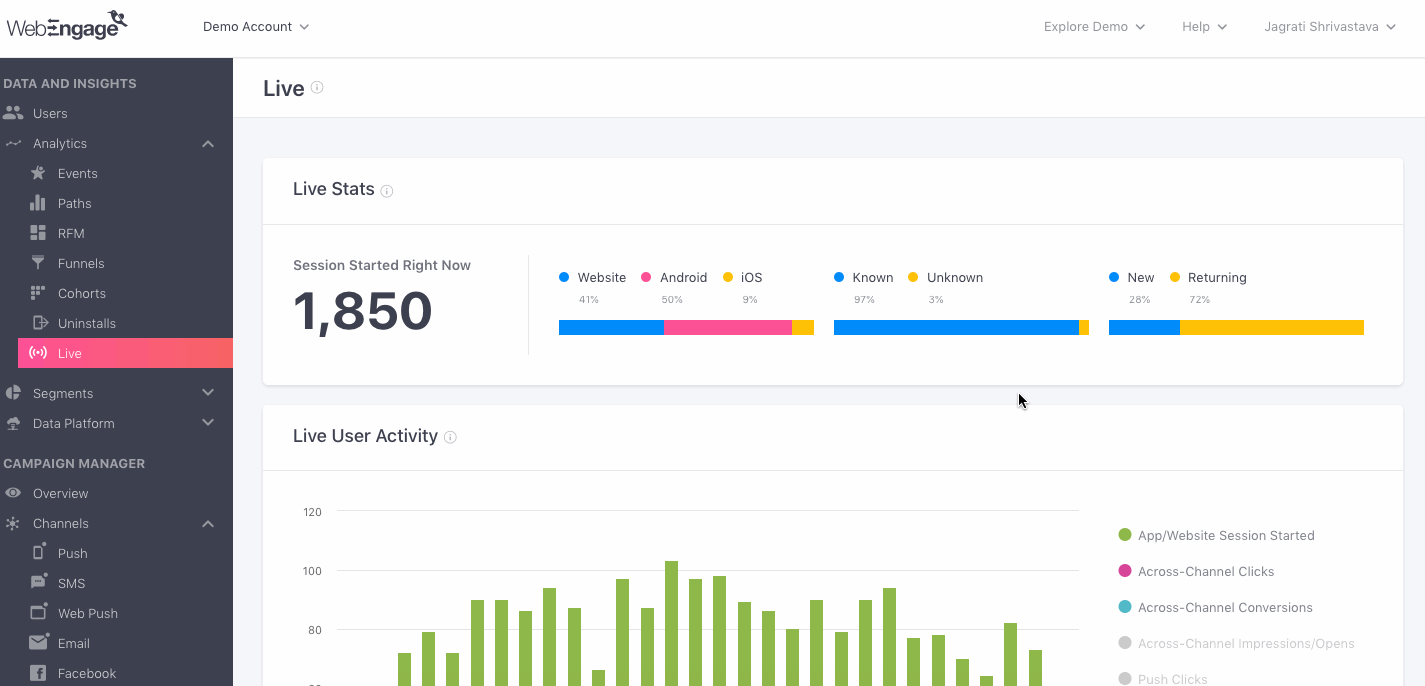
Task: Go to Paths in the sidebar
Action: point(74,203)
